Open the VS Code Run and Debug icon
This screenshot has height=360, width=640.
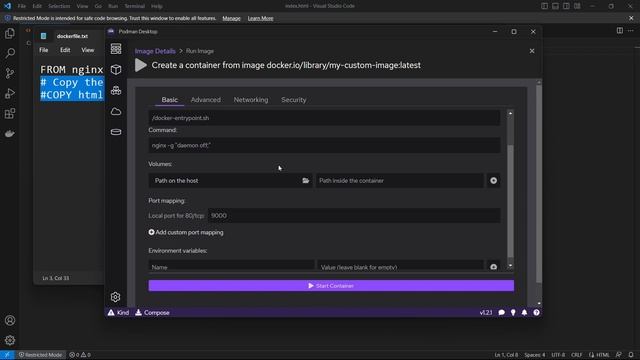pos(10,93)
